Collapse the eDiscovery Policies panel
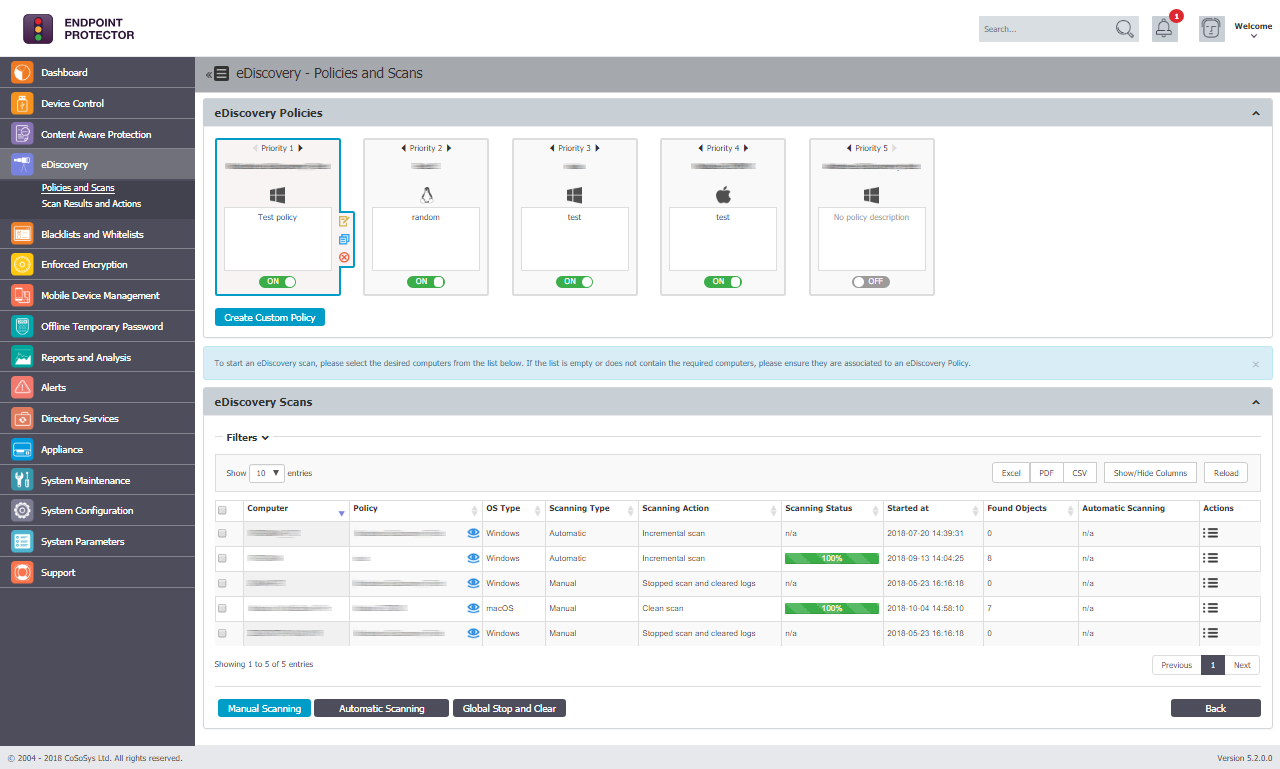 [x=1256, y=112]
